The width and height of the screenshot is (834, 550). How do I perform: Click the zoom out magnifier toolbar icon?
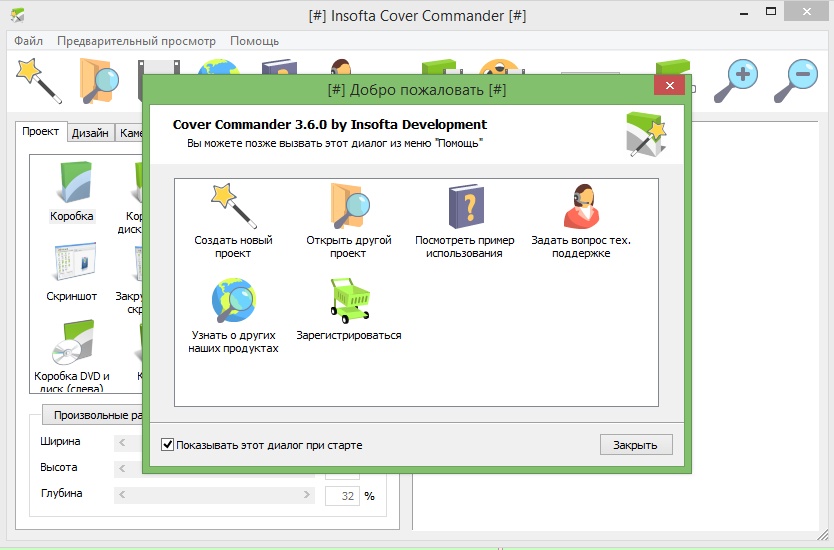pos(796,81)
